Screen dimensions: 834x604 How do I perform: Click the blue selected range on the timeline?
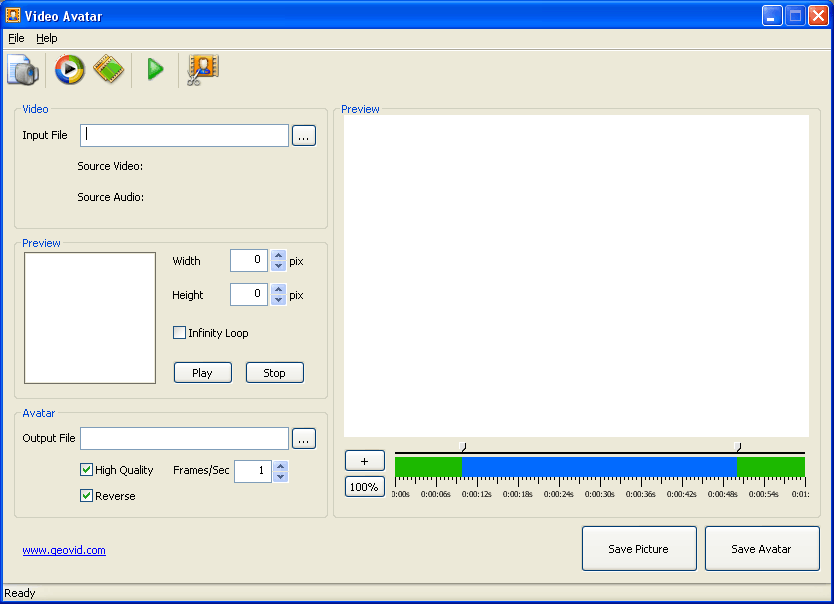coord(599,467)
